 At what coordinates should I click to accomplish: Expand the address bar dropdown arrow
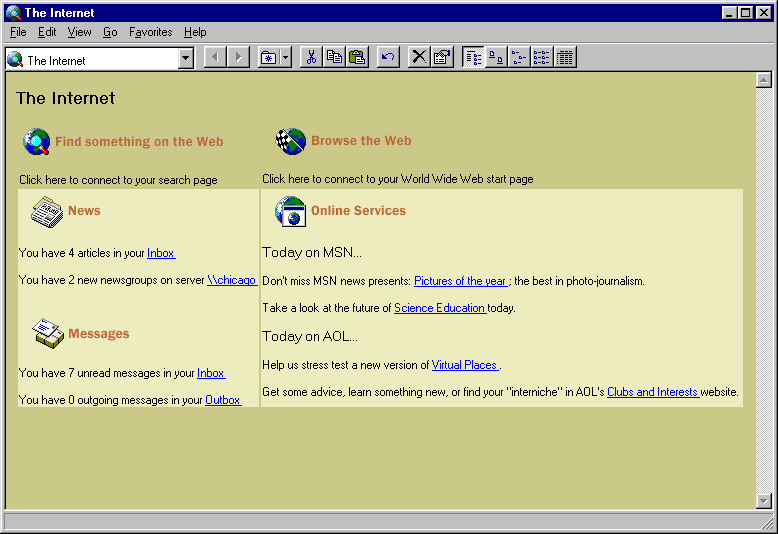click(186, 59)
